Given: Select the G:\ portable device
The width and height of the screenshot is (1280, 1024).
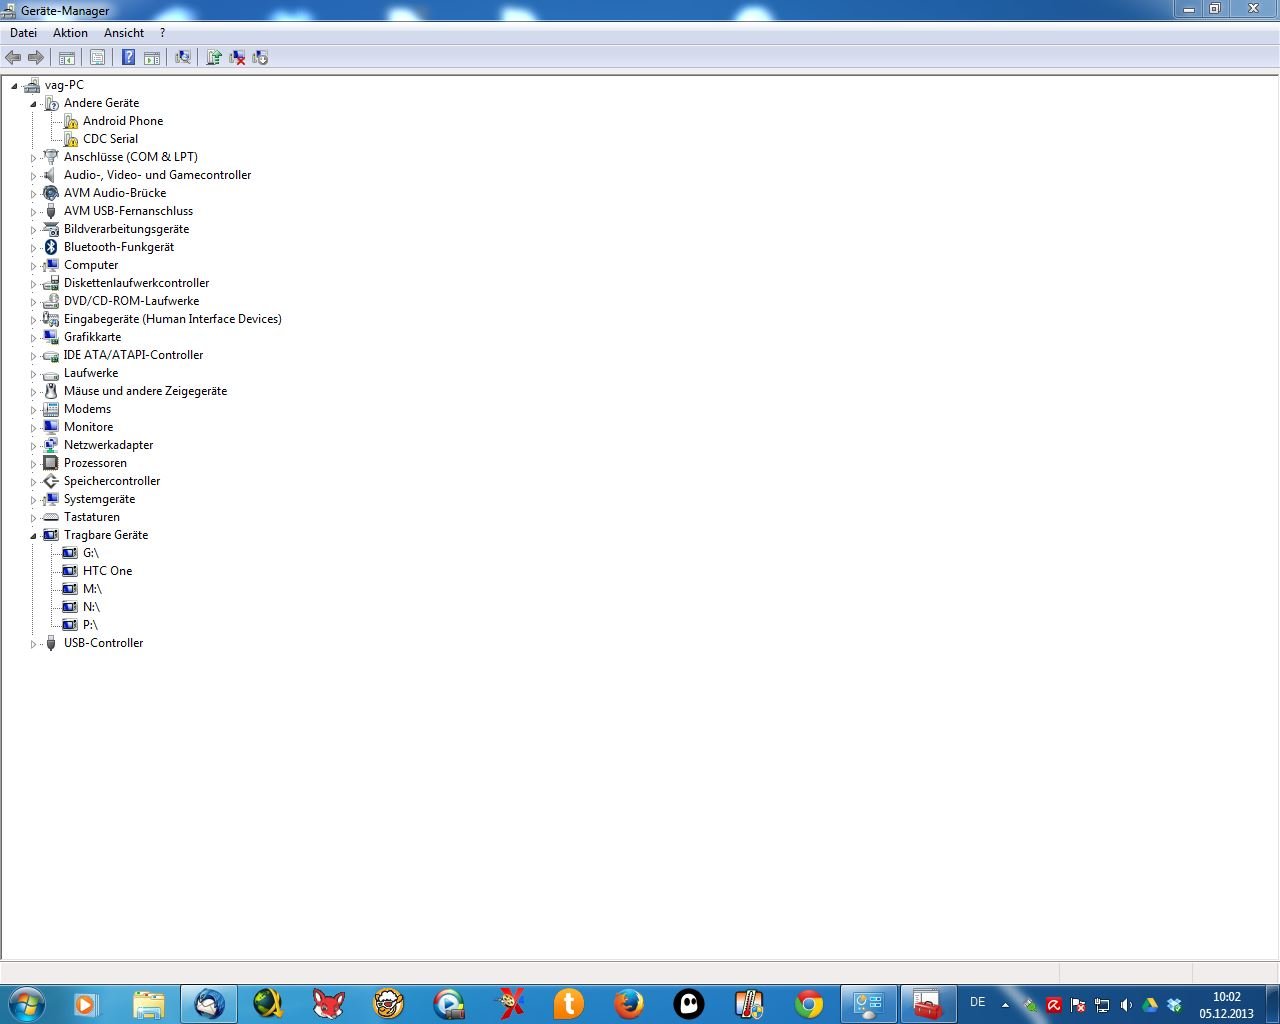Looking at the screenshot, I should point(90,553).
